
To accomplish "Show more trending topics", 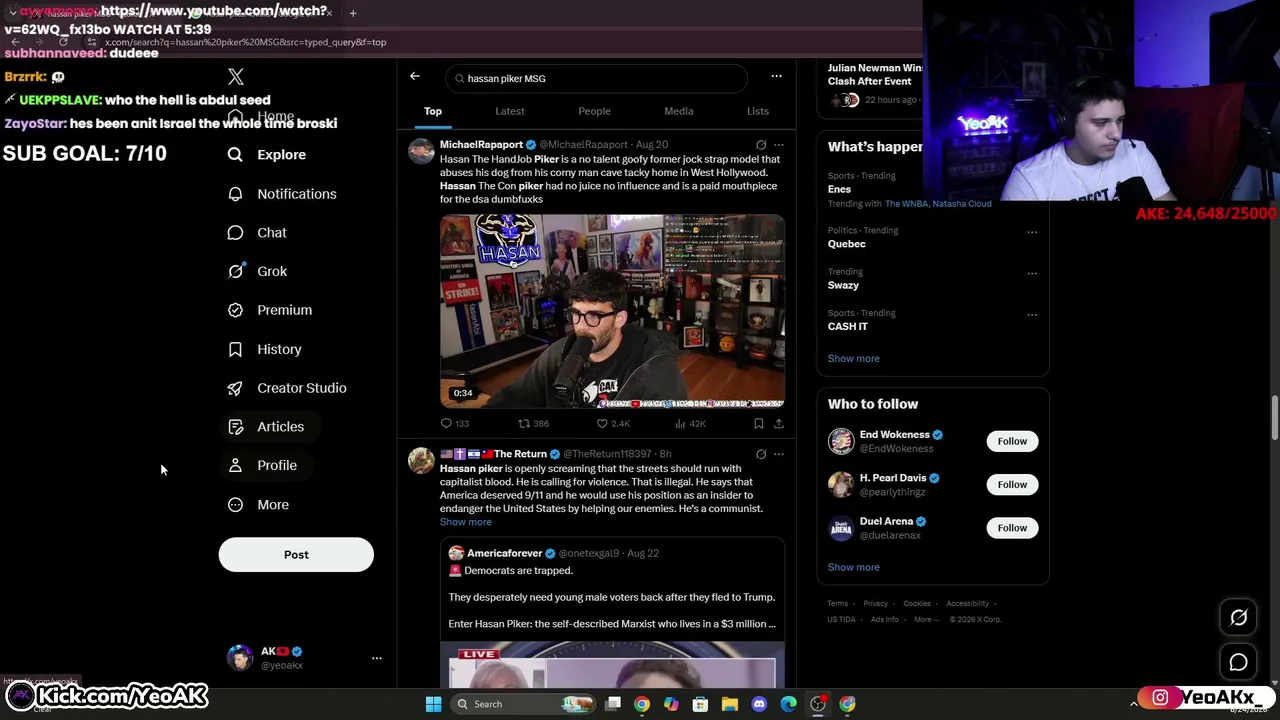I will (854, 359).
